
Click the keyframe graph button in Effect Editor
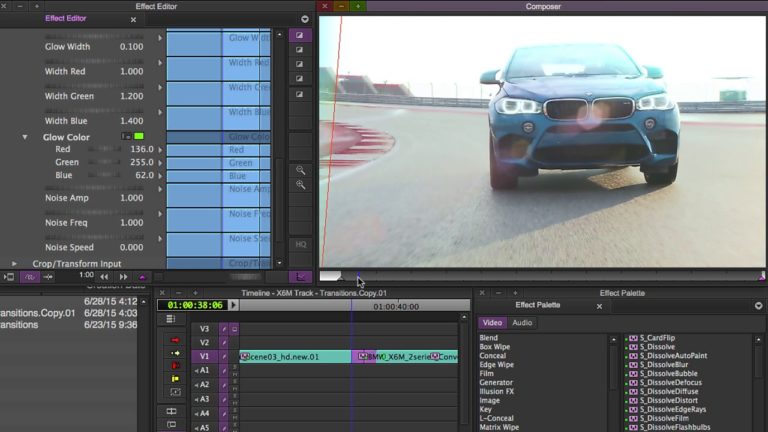pyautogui.click(x=300, y=277)
